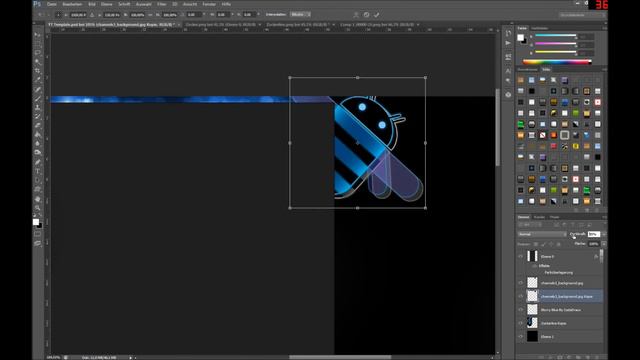Open the collapsed Actions panel icon
Screen dimensions: 640x360
[x=508, y=43]
